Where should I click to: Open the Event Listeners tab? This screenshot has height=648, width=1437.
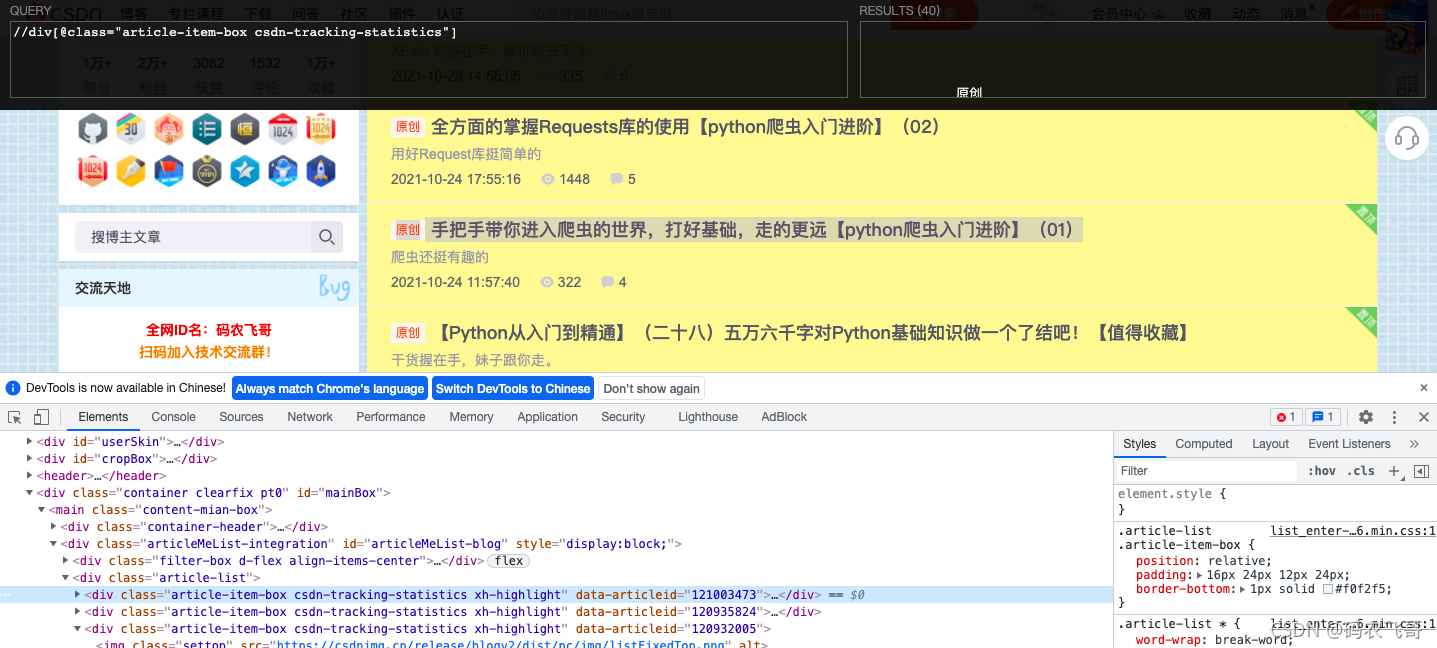pyautogui.click(x=1349, y=444)
